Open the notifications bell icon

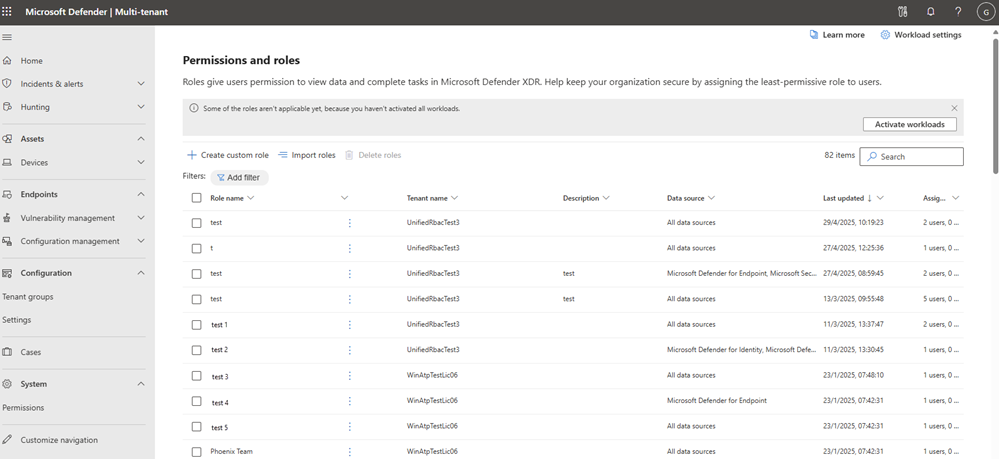[931, 11]
